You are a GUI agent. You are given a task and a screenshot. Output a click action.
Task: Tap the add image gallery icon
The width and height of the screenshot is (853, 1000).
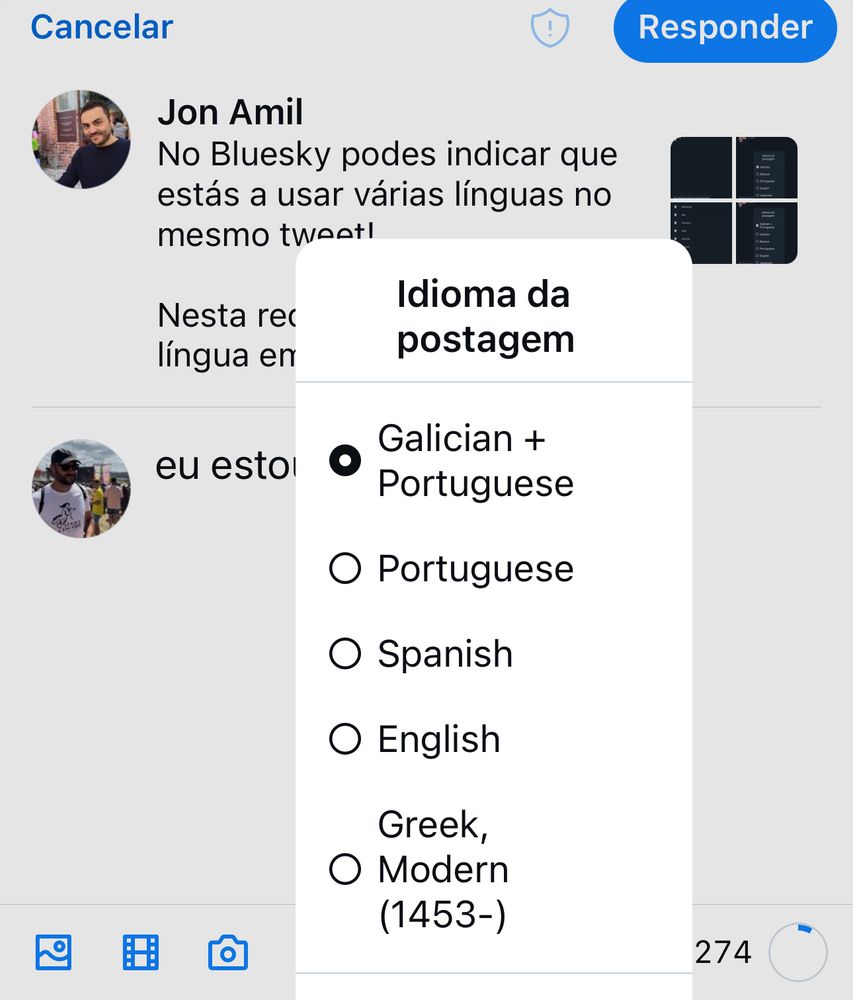(x=53, y=952)
